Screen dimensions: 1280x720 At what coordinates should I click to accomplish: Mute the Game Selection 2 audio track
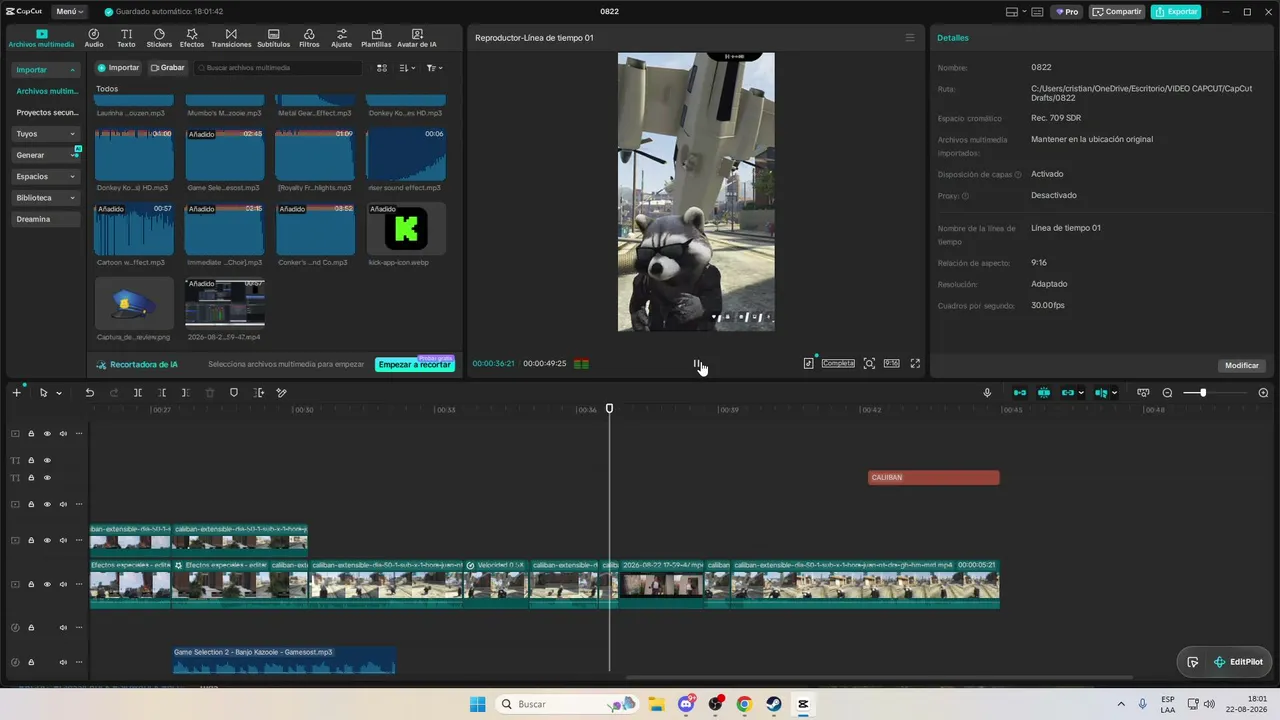(63, 662)
